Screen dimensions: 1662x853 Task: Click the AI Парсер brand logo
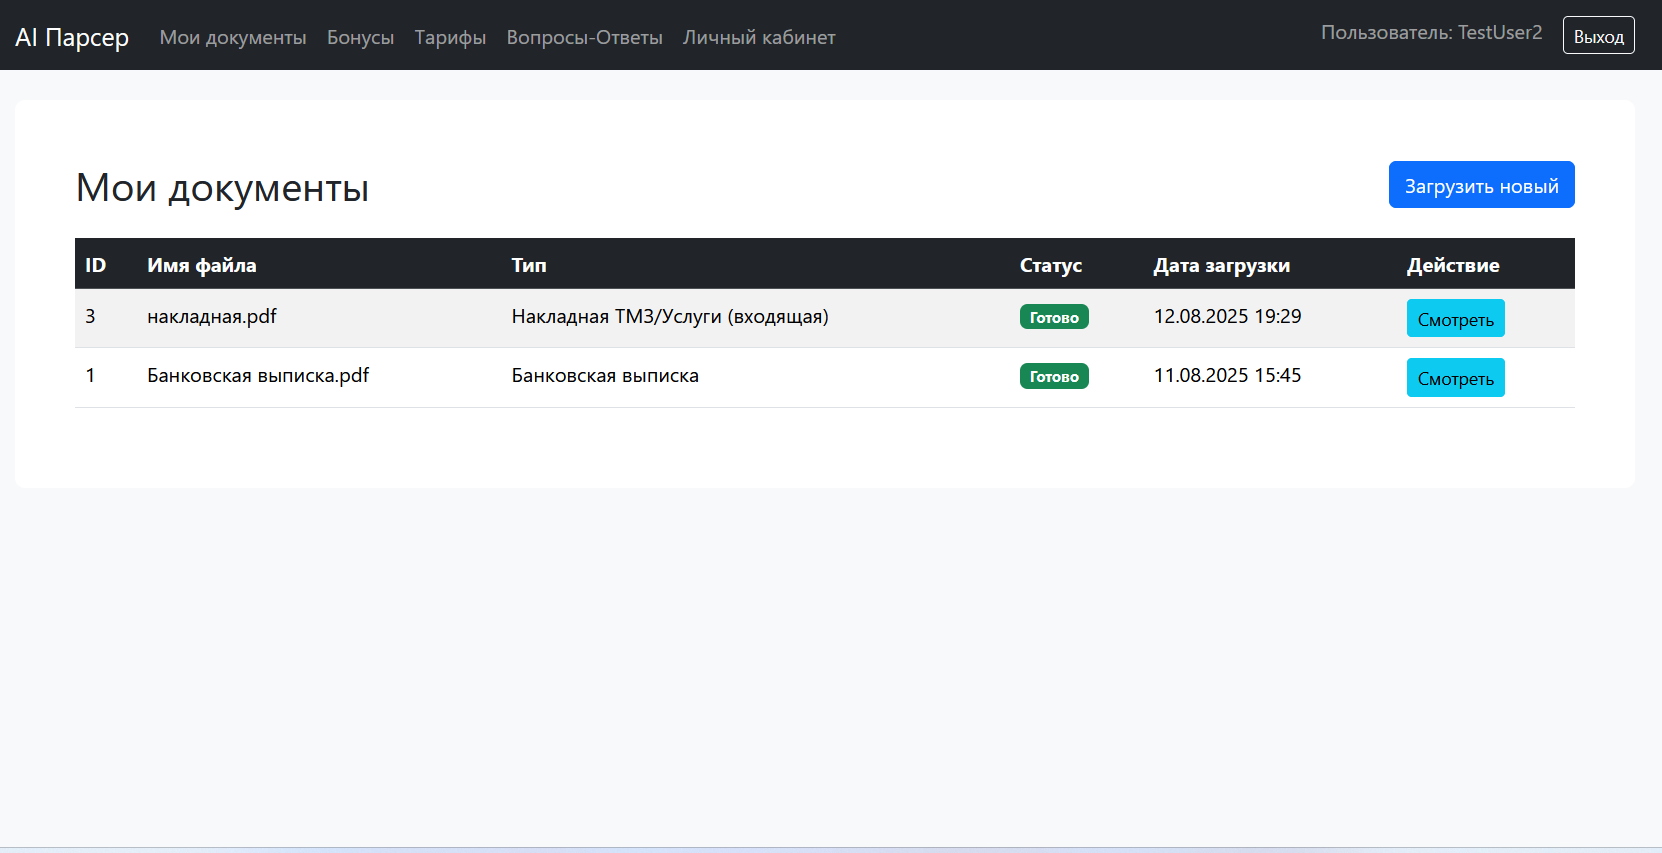(72, 37)
